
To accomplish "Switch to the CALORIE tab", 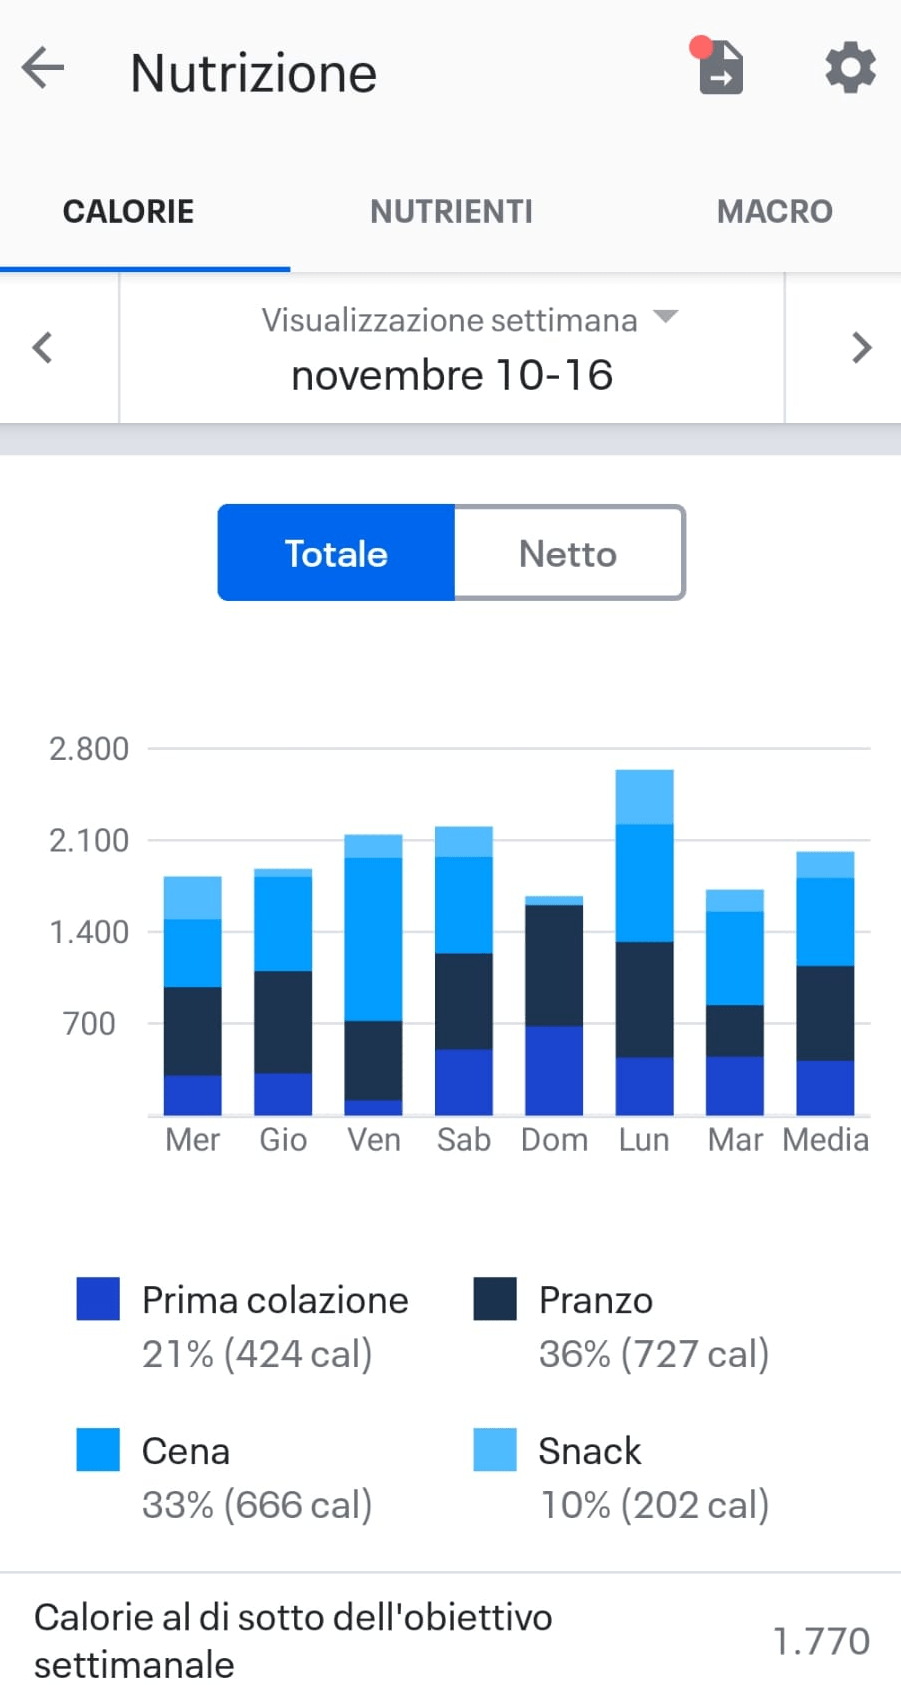I will pos(129,211).
